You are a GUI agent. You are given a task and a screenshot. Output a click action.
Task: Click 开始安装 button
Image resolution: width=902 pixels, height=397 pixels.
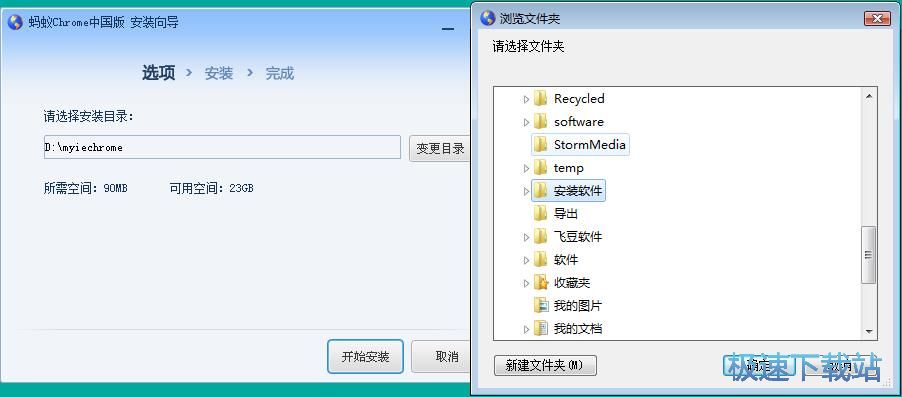pos(365,357)
